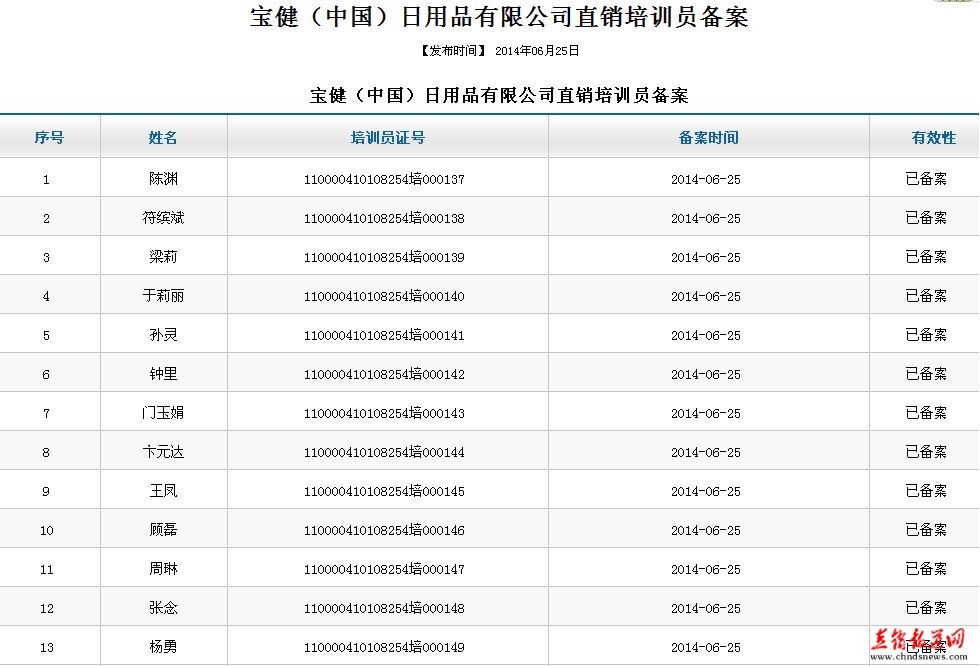Select the name 卞元达

pyautogui.click(x=163, y=452)
